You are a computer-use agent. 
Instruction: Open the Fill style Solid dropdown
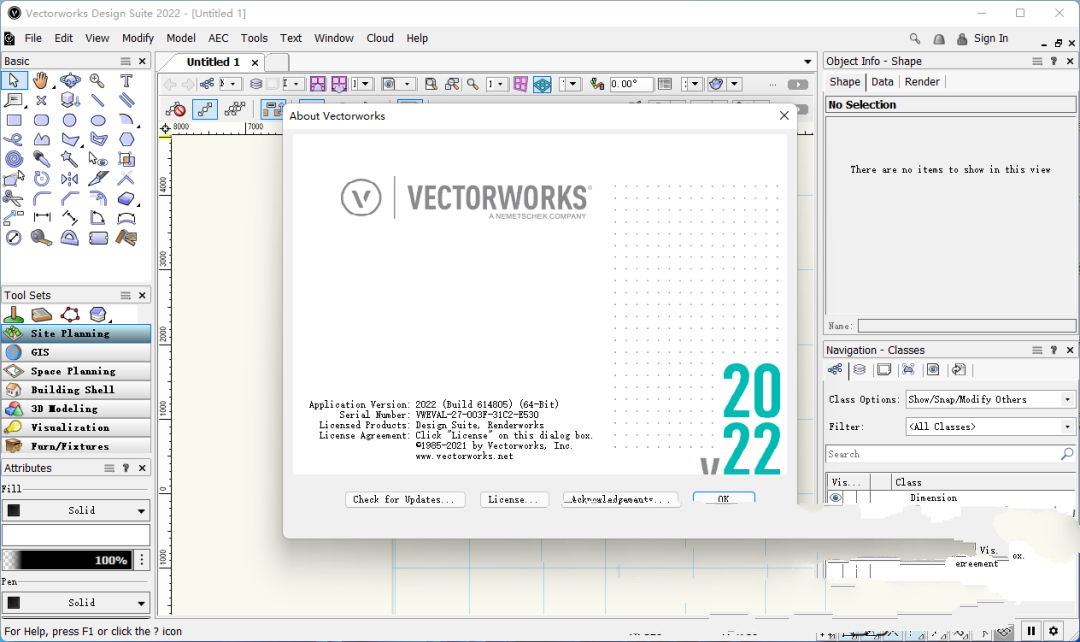tap(76, 510)
